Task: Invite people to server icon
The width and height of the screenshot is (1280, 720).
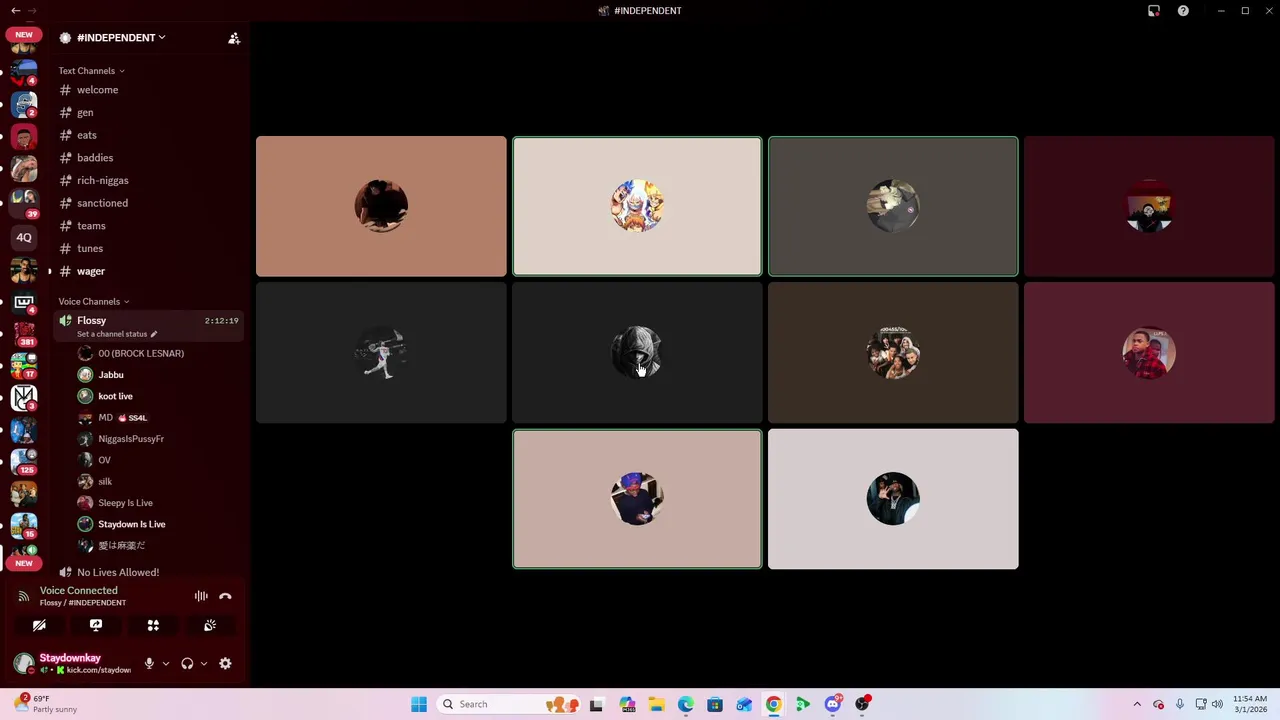Action: pyautogui.click(x=234, y=38)
